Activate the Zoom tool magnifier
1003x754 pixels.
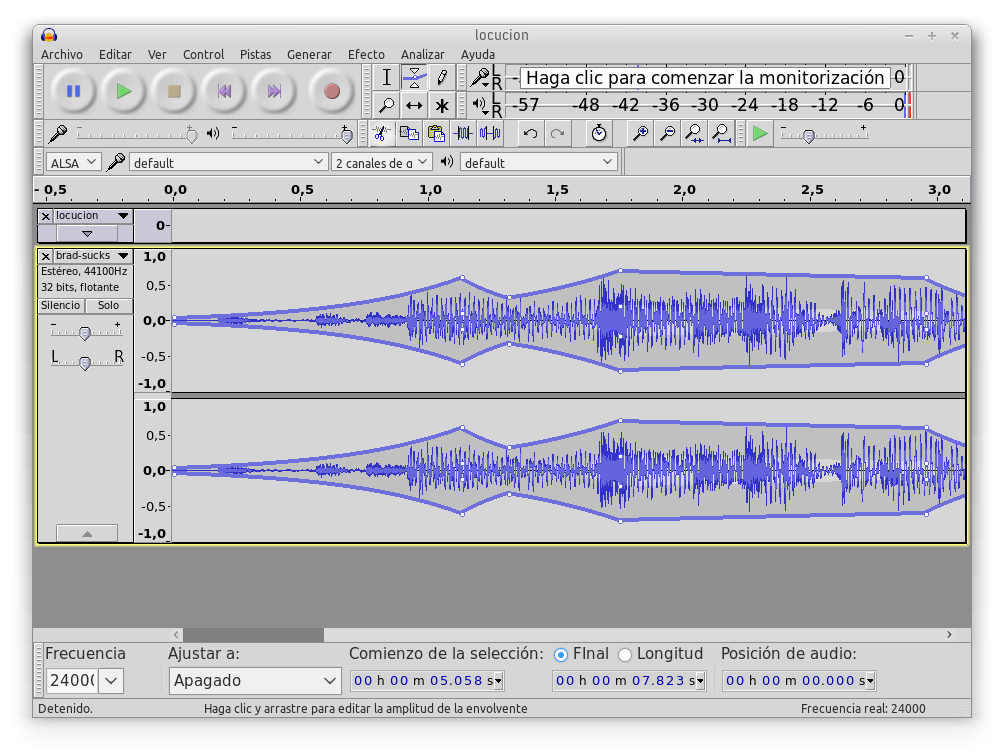coord(387,105)
